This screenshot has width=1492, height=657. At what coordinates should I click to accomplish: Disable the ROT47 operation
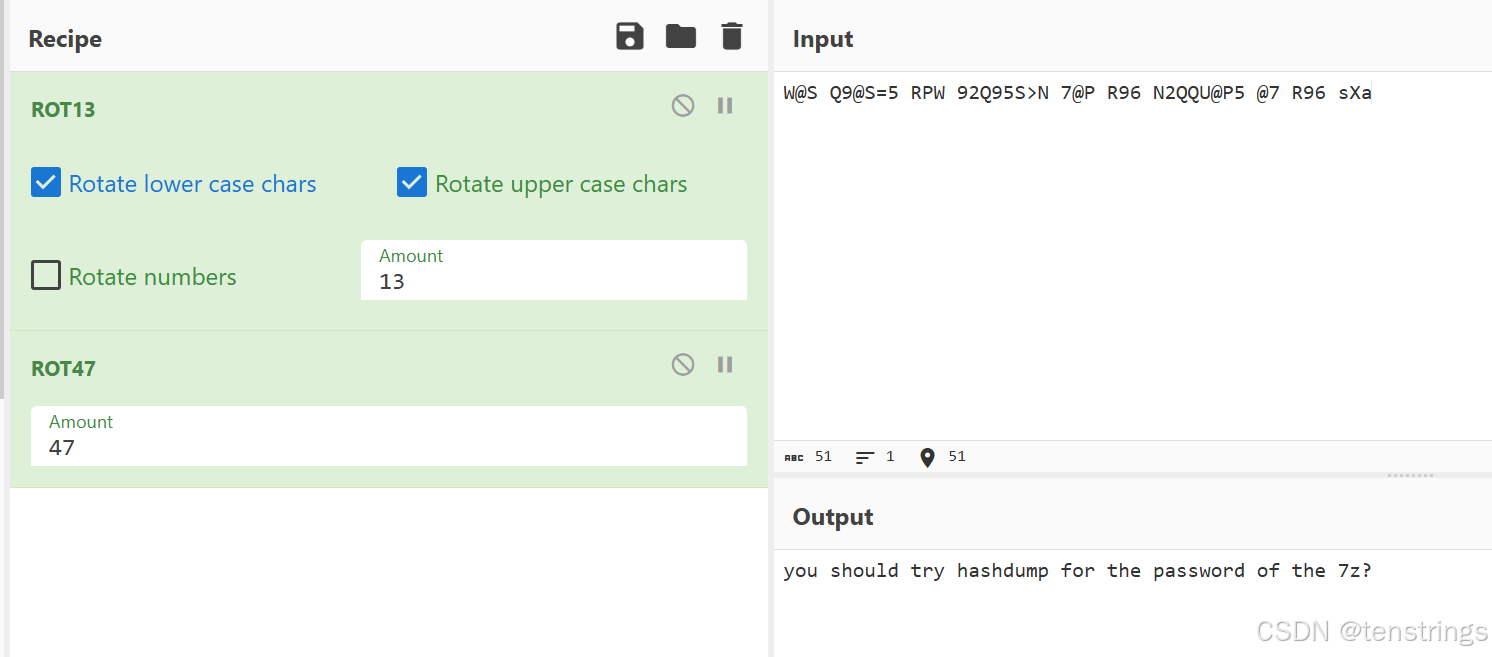pos(683,364)
